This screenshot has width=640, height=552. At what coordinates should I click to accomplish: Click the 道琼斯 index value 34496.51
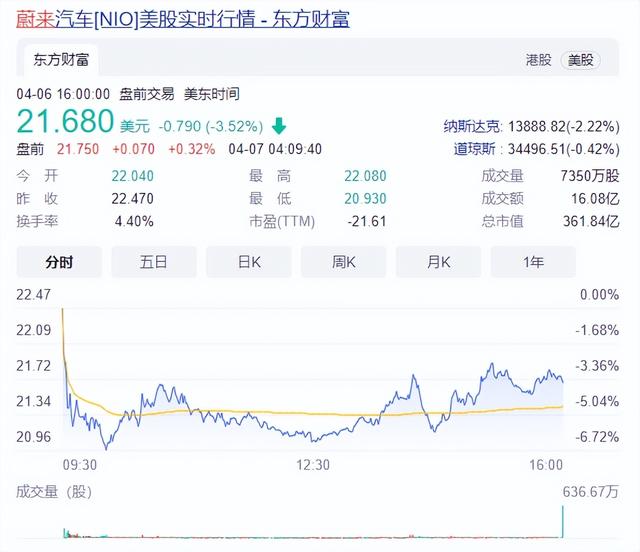pyautogui.click(x=537, y=149)
